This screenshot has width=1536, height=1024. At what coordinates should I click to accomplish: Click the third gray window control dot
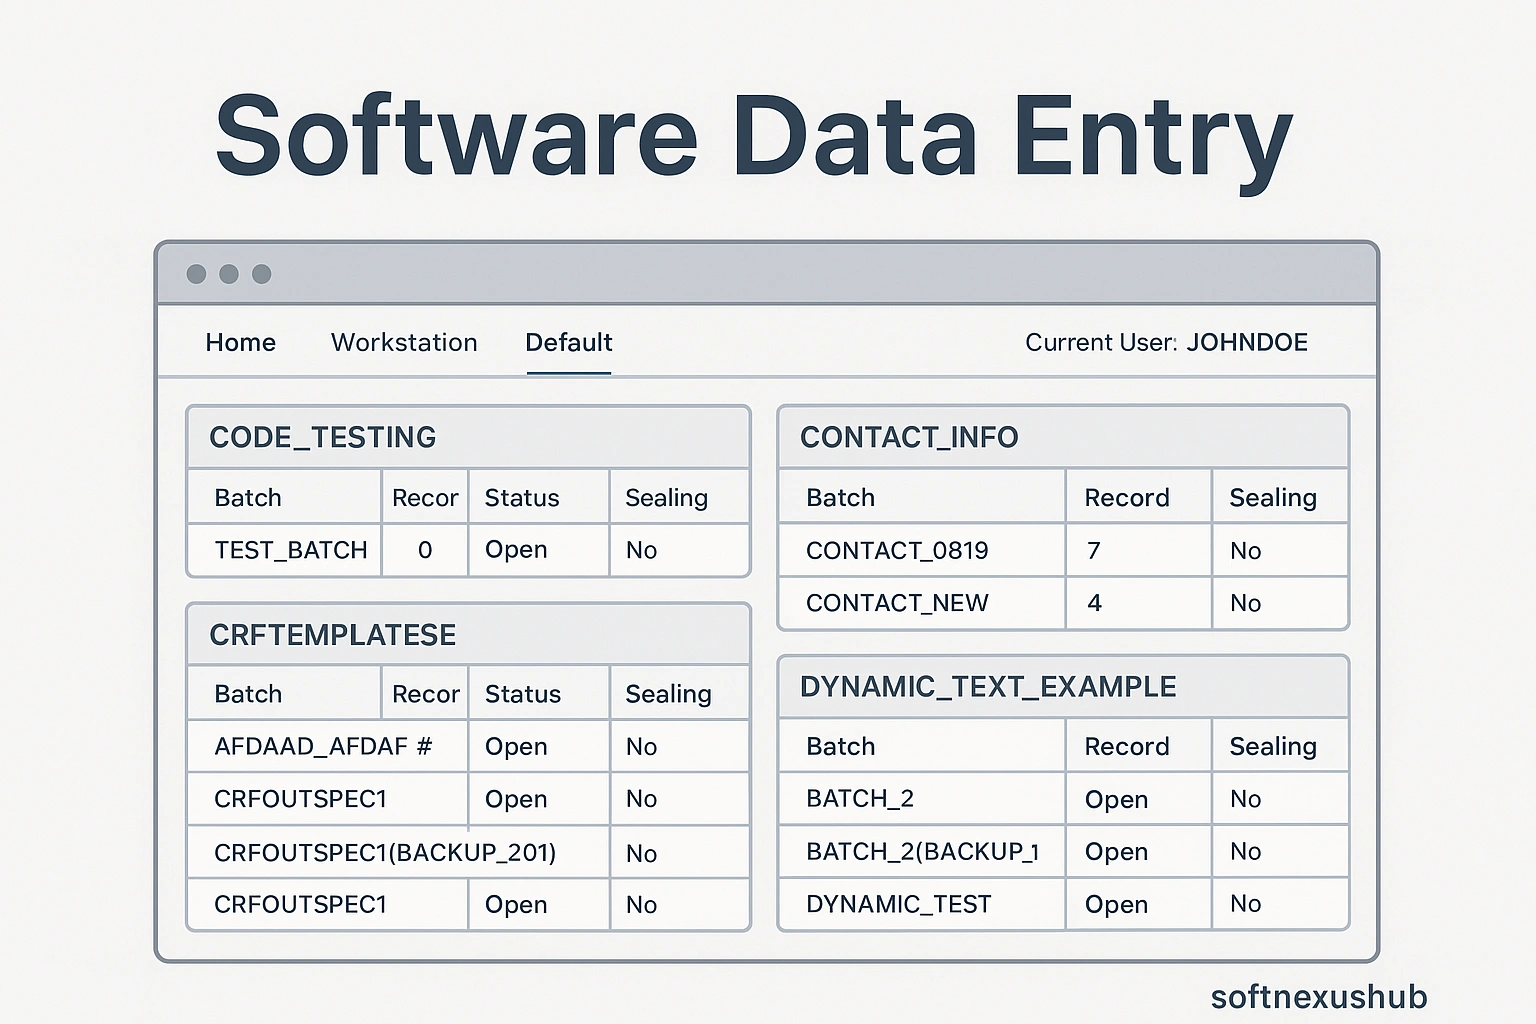pos(262,274)
